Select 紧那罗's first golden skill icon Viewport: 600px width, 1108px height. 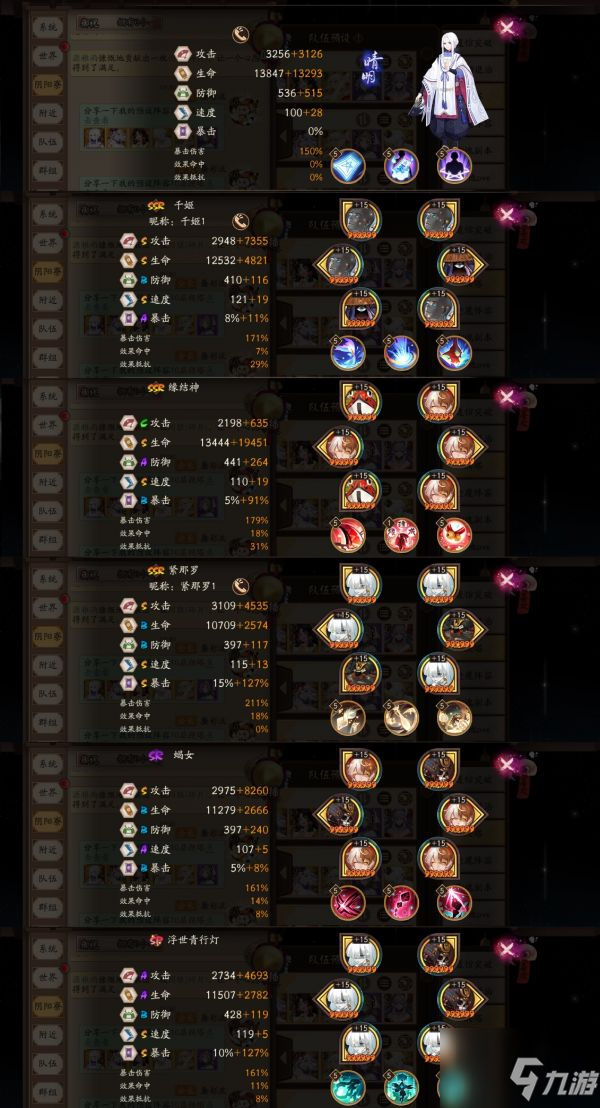click(x=348, y=718)
